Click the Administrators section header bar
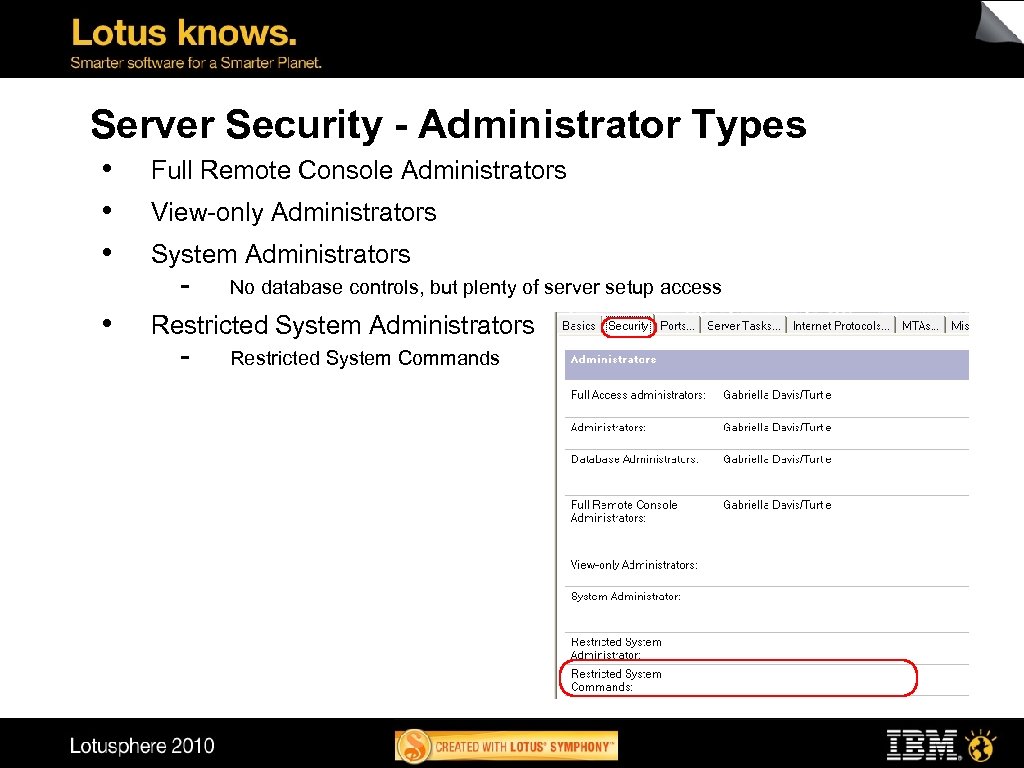The image size is (1024, 768). tap(766, 364)
